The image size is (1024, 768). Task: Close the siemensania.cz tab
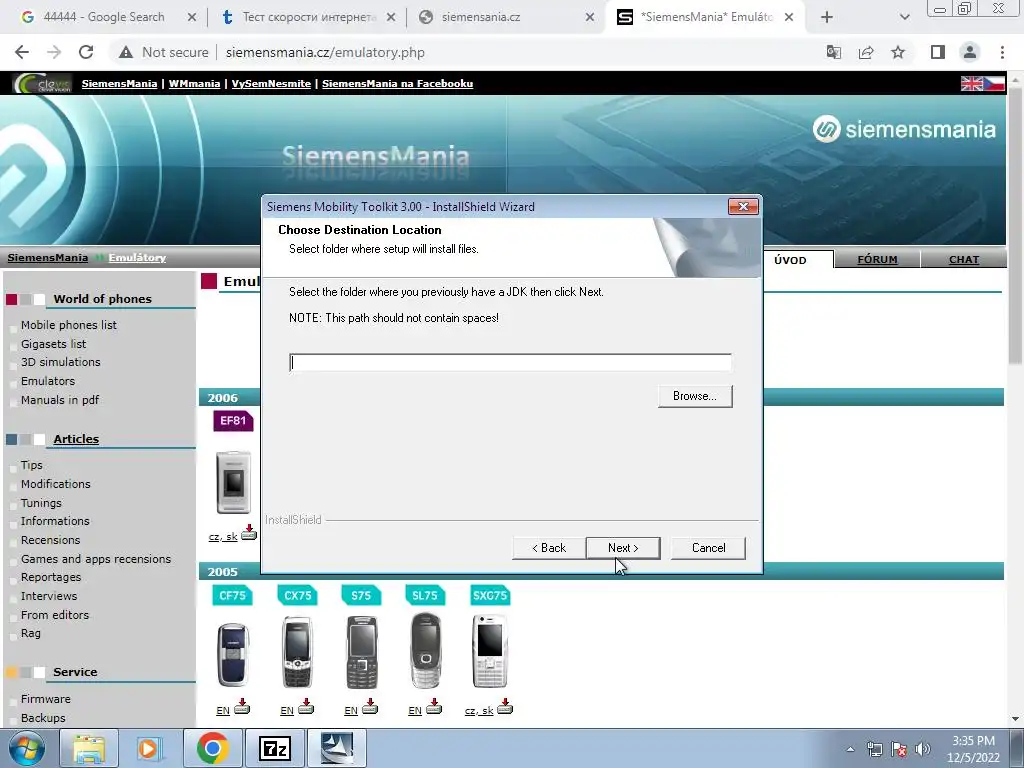pos(590,17)
